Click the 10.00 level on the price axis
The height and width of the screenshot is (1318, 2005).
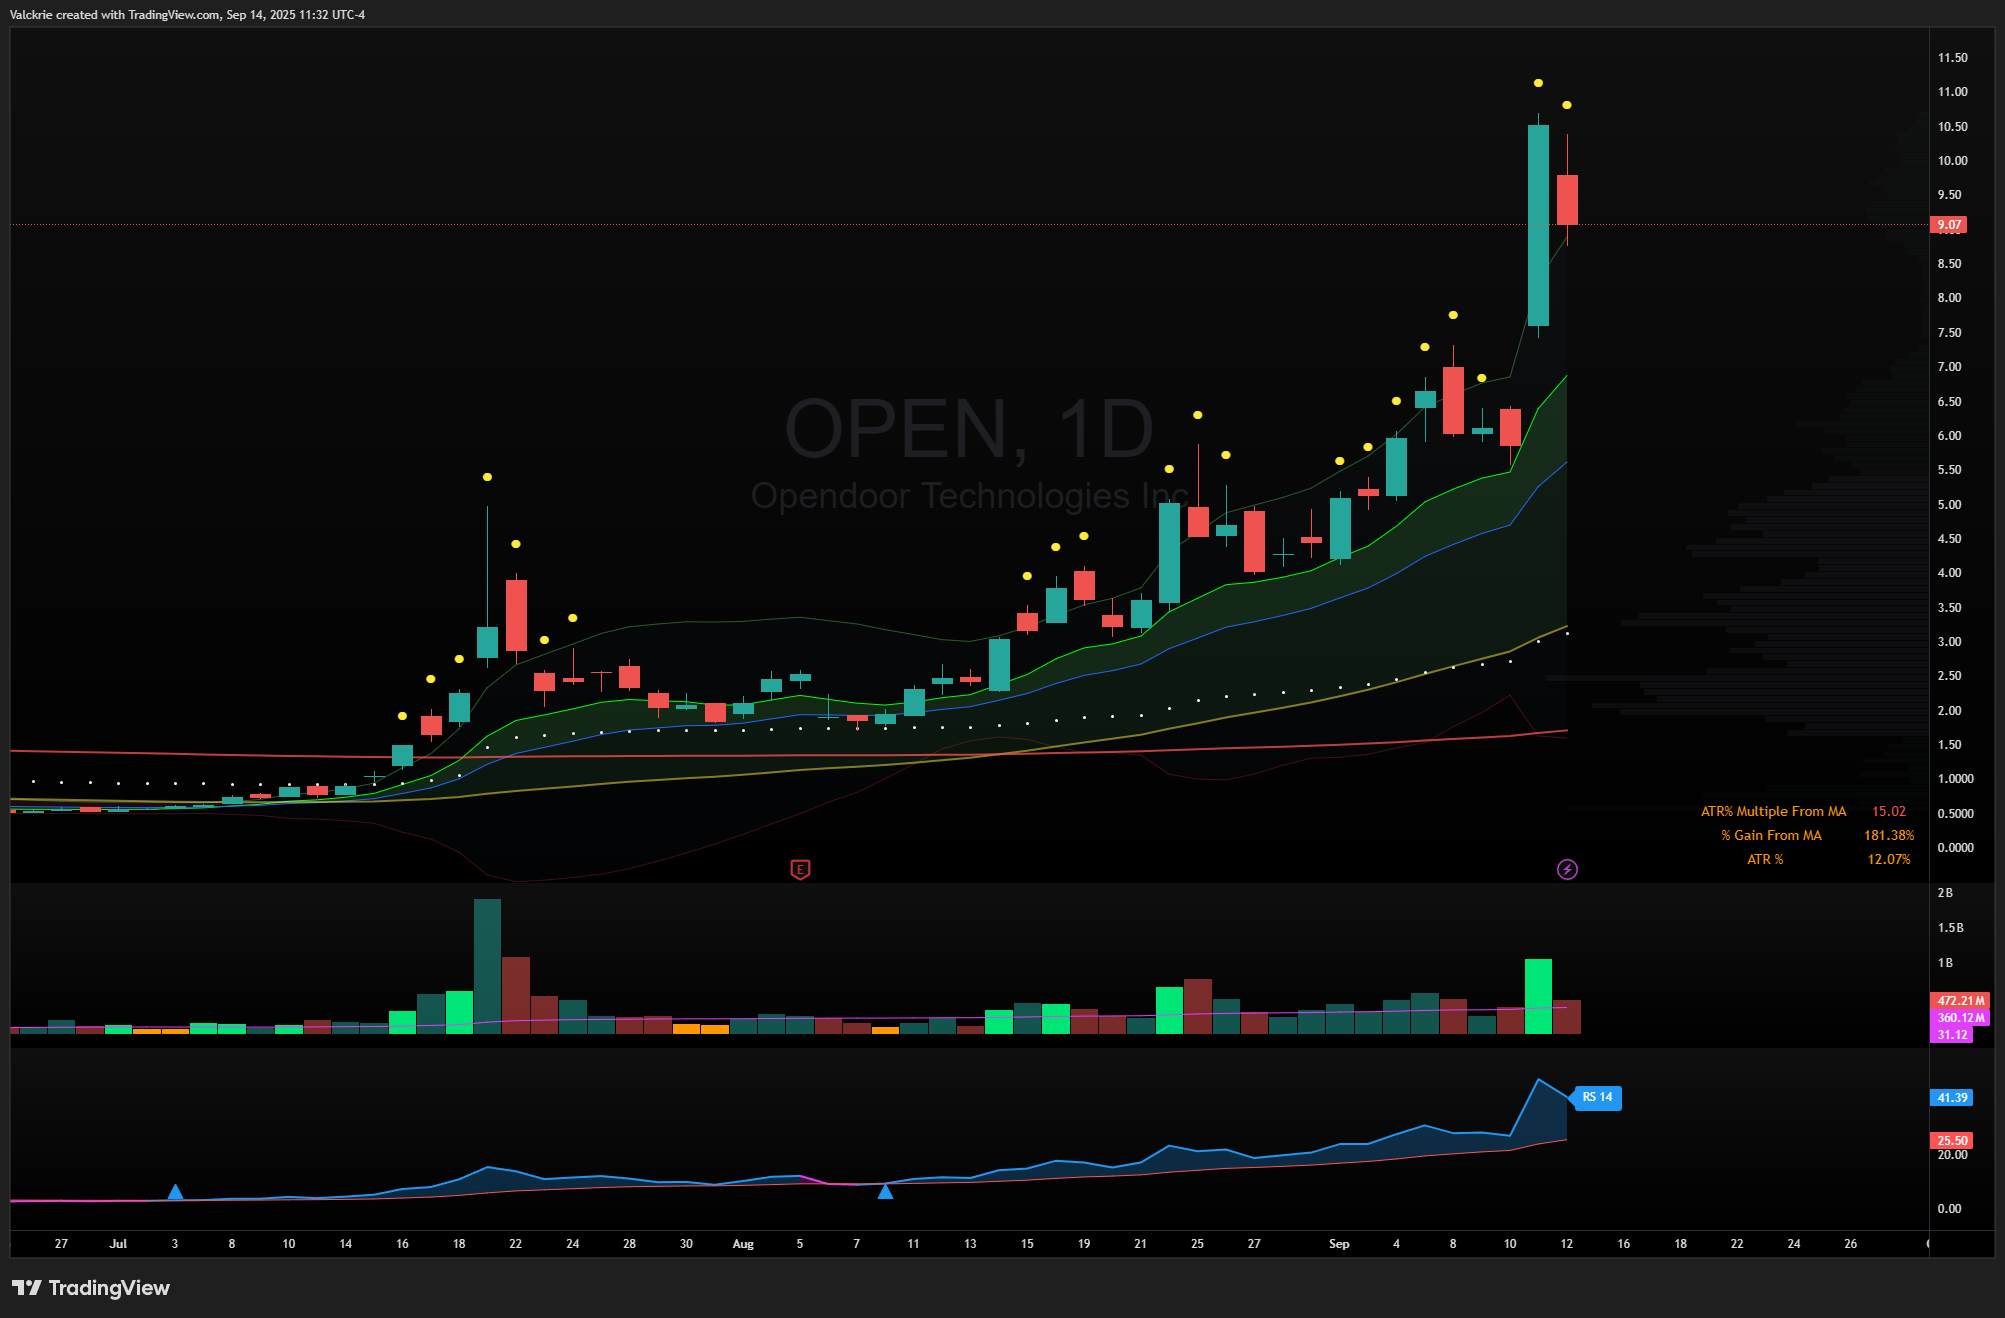click(1952, 161)
